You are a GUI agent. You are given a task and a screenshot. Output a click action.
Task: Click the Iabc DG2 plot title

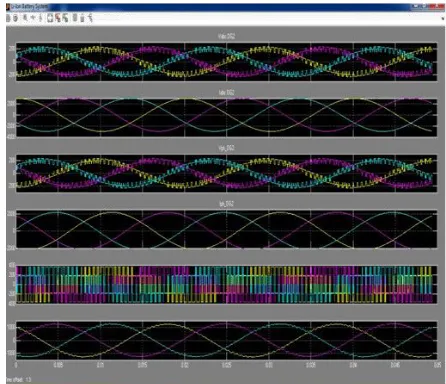226,92
